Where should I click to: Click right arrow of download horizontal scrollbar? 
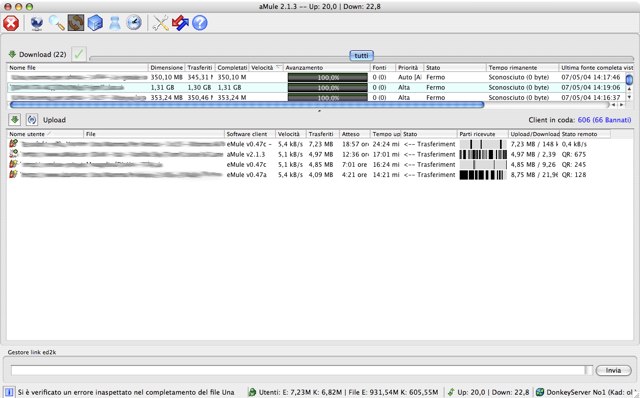621,105
